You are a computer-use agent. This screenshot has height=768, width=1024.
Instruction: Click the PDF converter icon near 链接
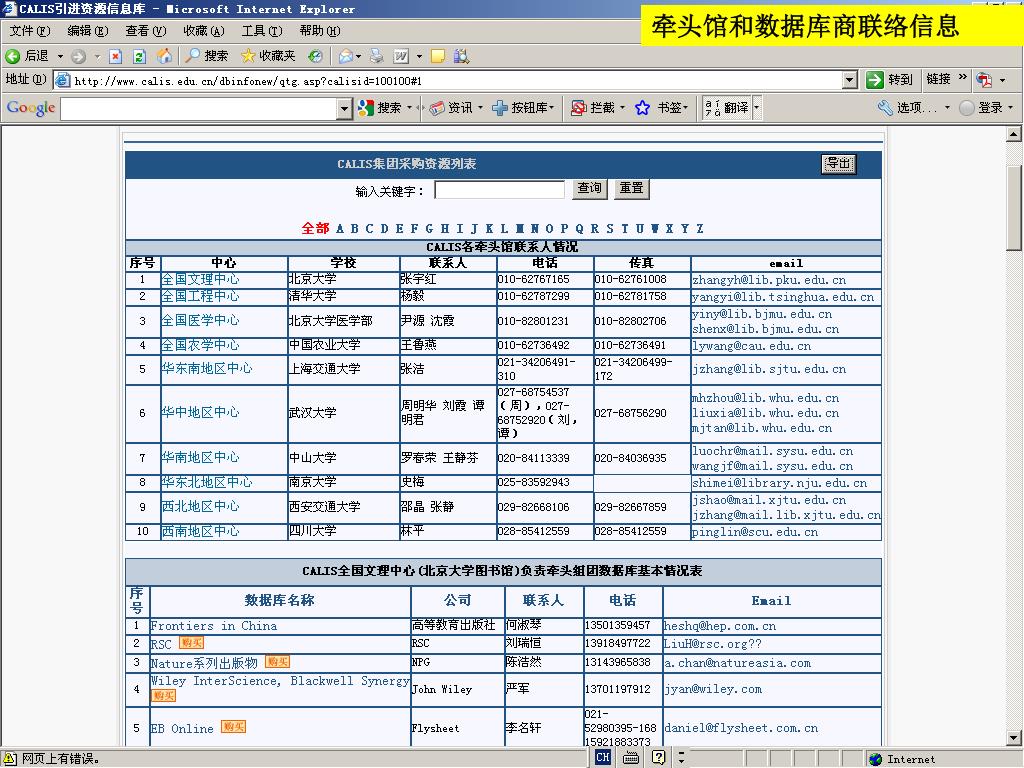(x=984, y=80)
